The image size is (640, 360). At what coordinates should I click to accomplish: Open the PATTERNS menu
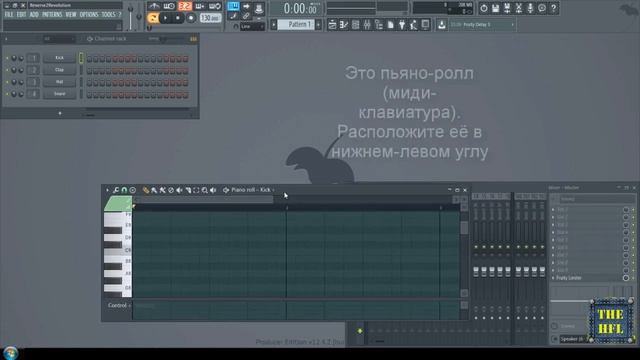pyautogui.click(x=52, y=15)
